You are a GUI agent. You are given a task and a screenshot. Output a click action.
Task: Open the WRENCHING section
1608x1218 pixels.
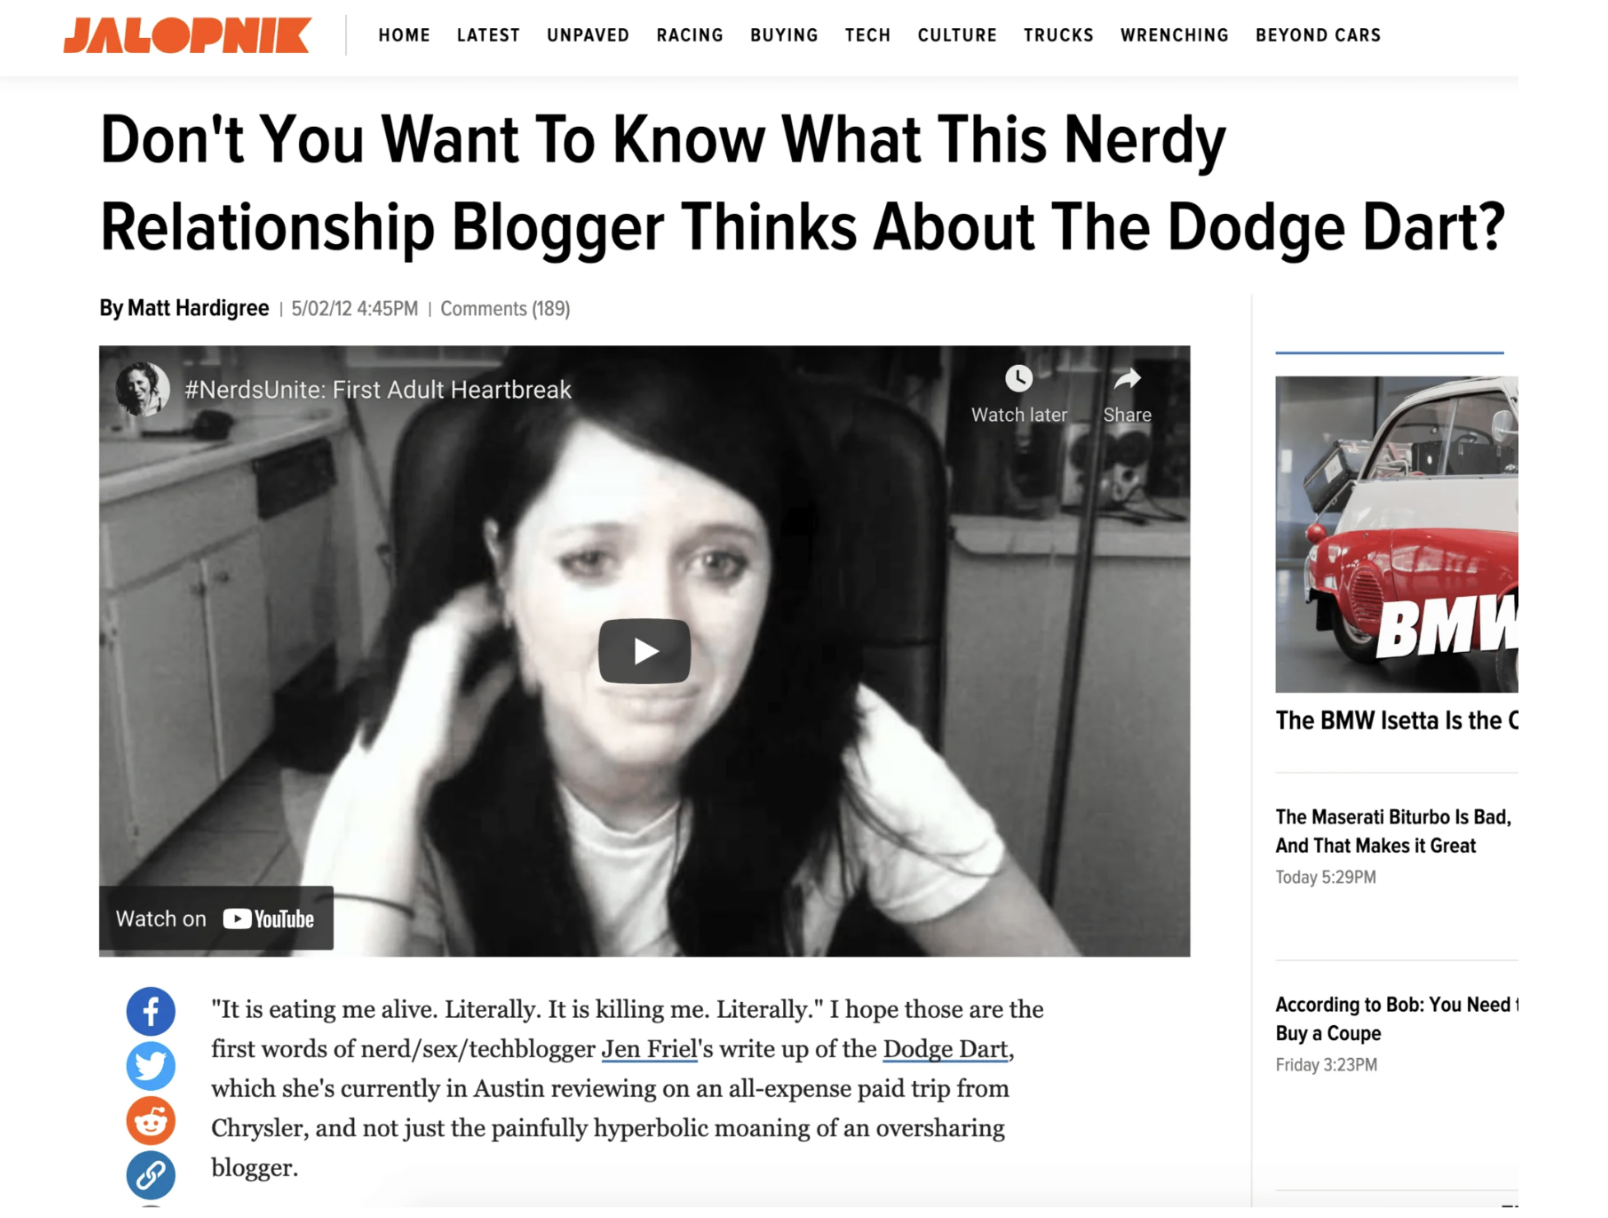(1175, 35)
